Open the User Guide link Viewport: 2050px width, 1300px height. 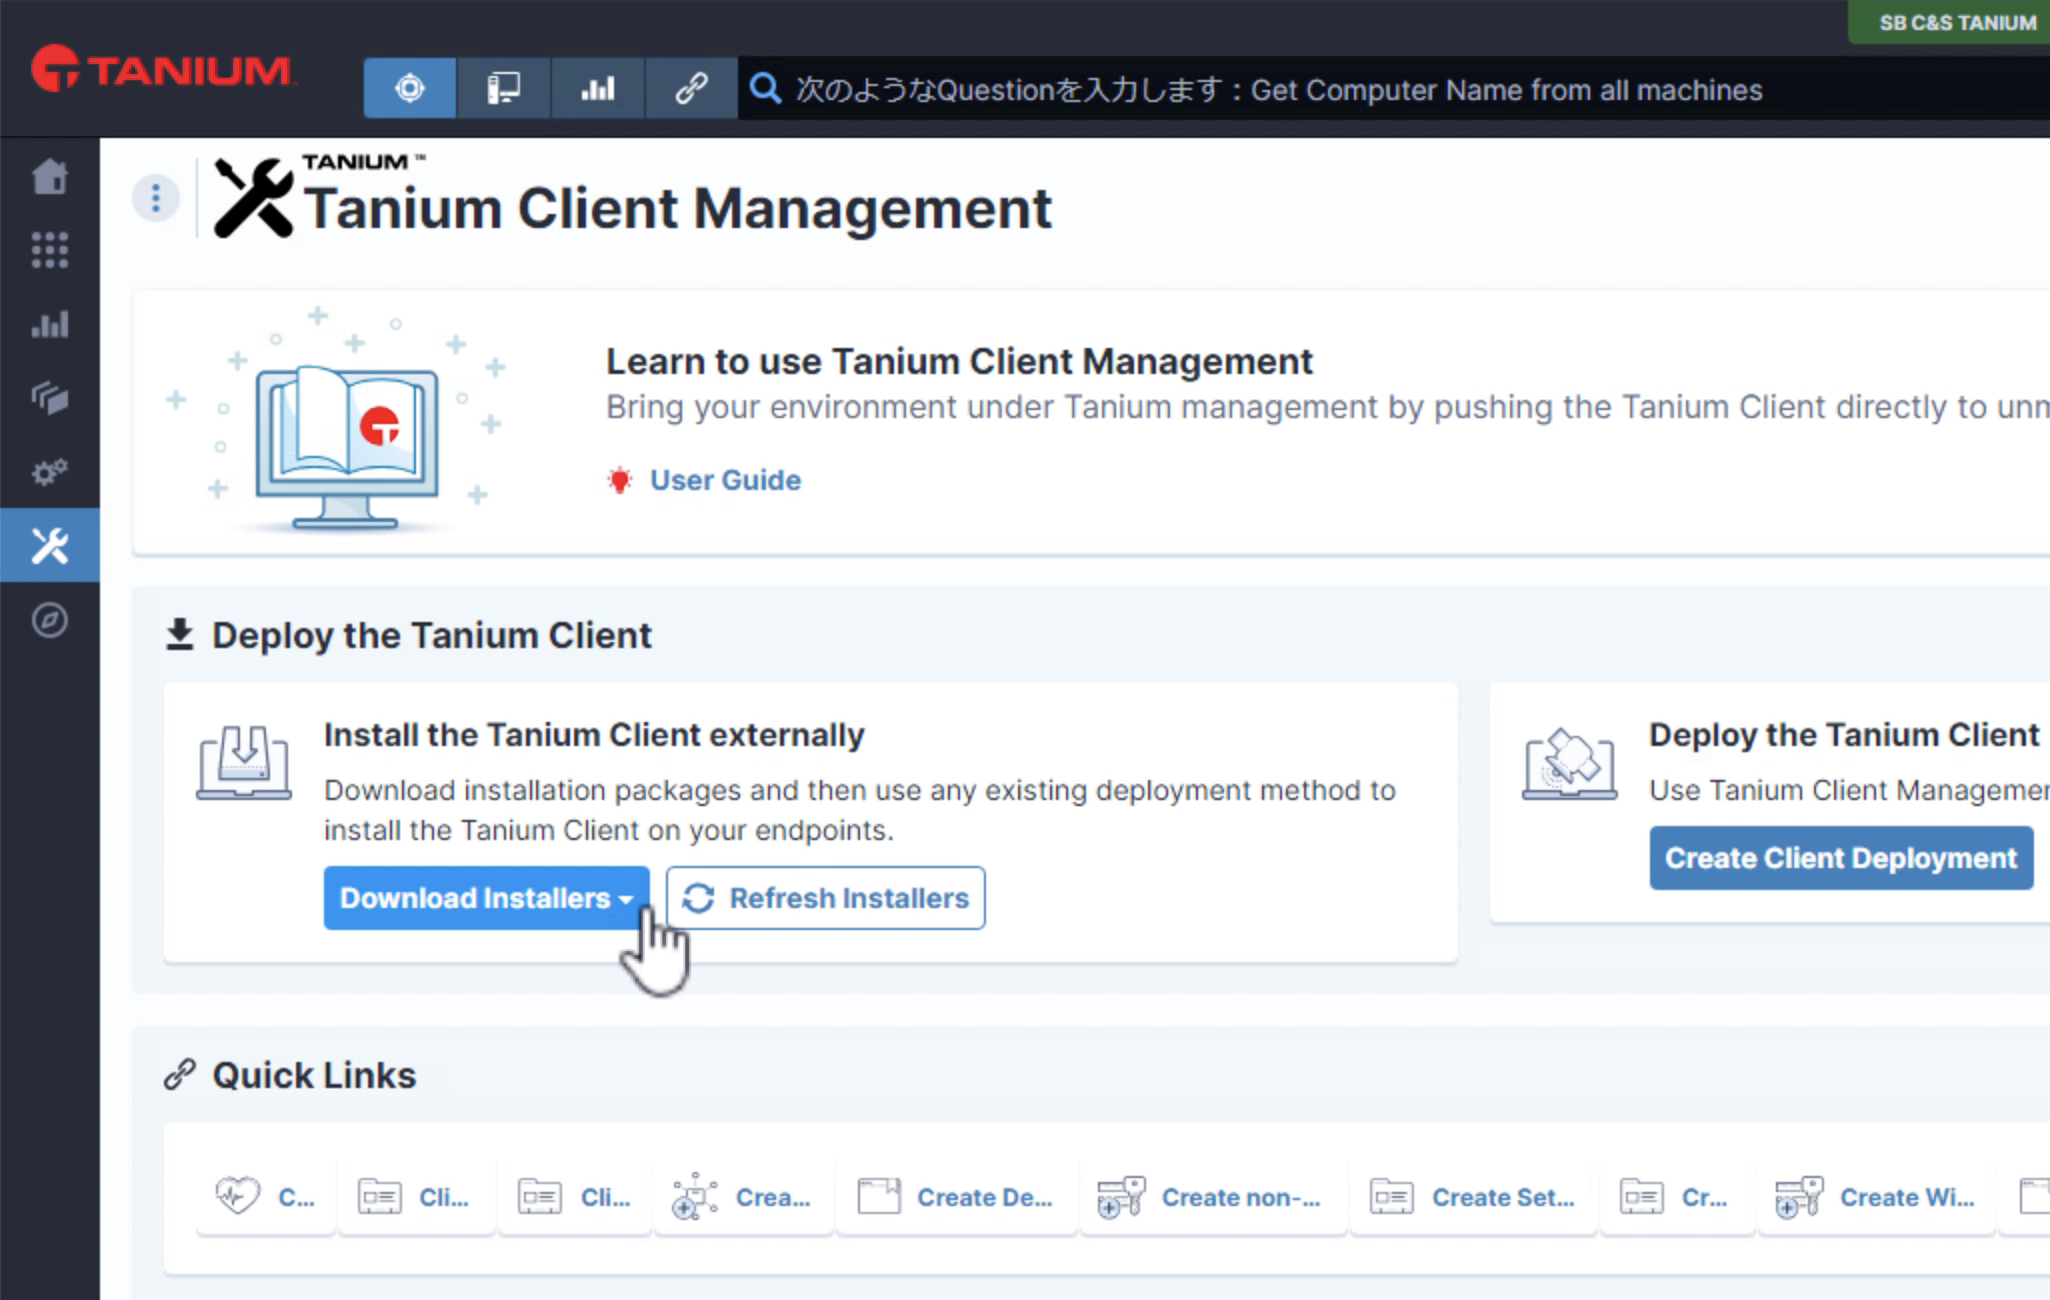(725, 480)
